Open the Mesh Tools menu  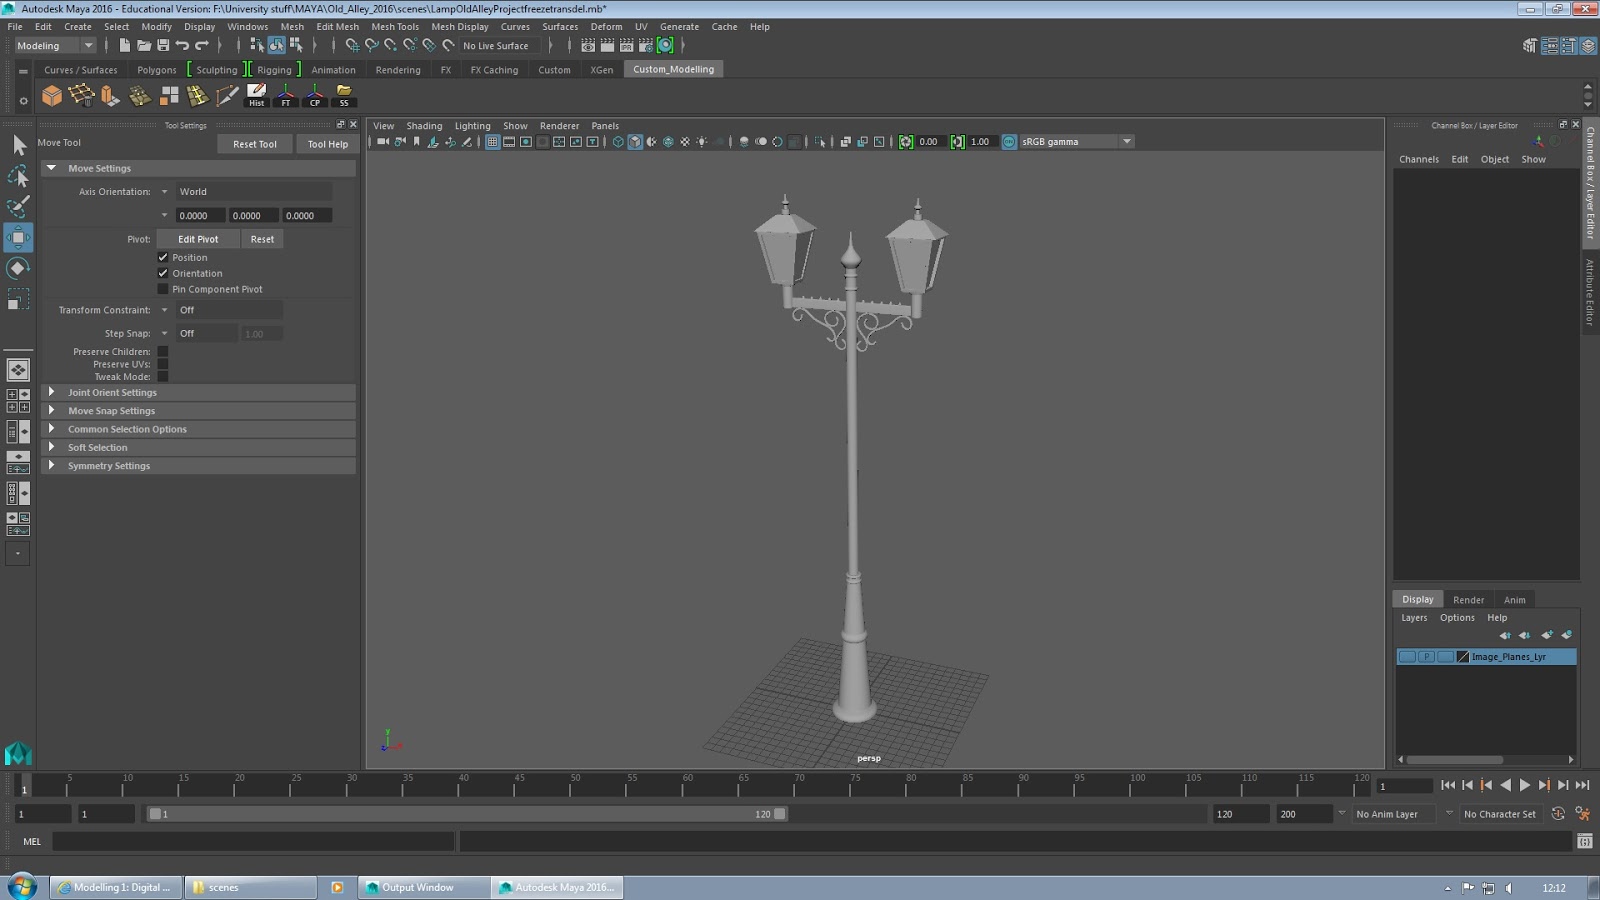point(394,26)
